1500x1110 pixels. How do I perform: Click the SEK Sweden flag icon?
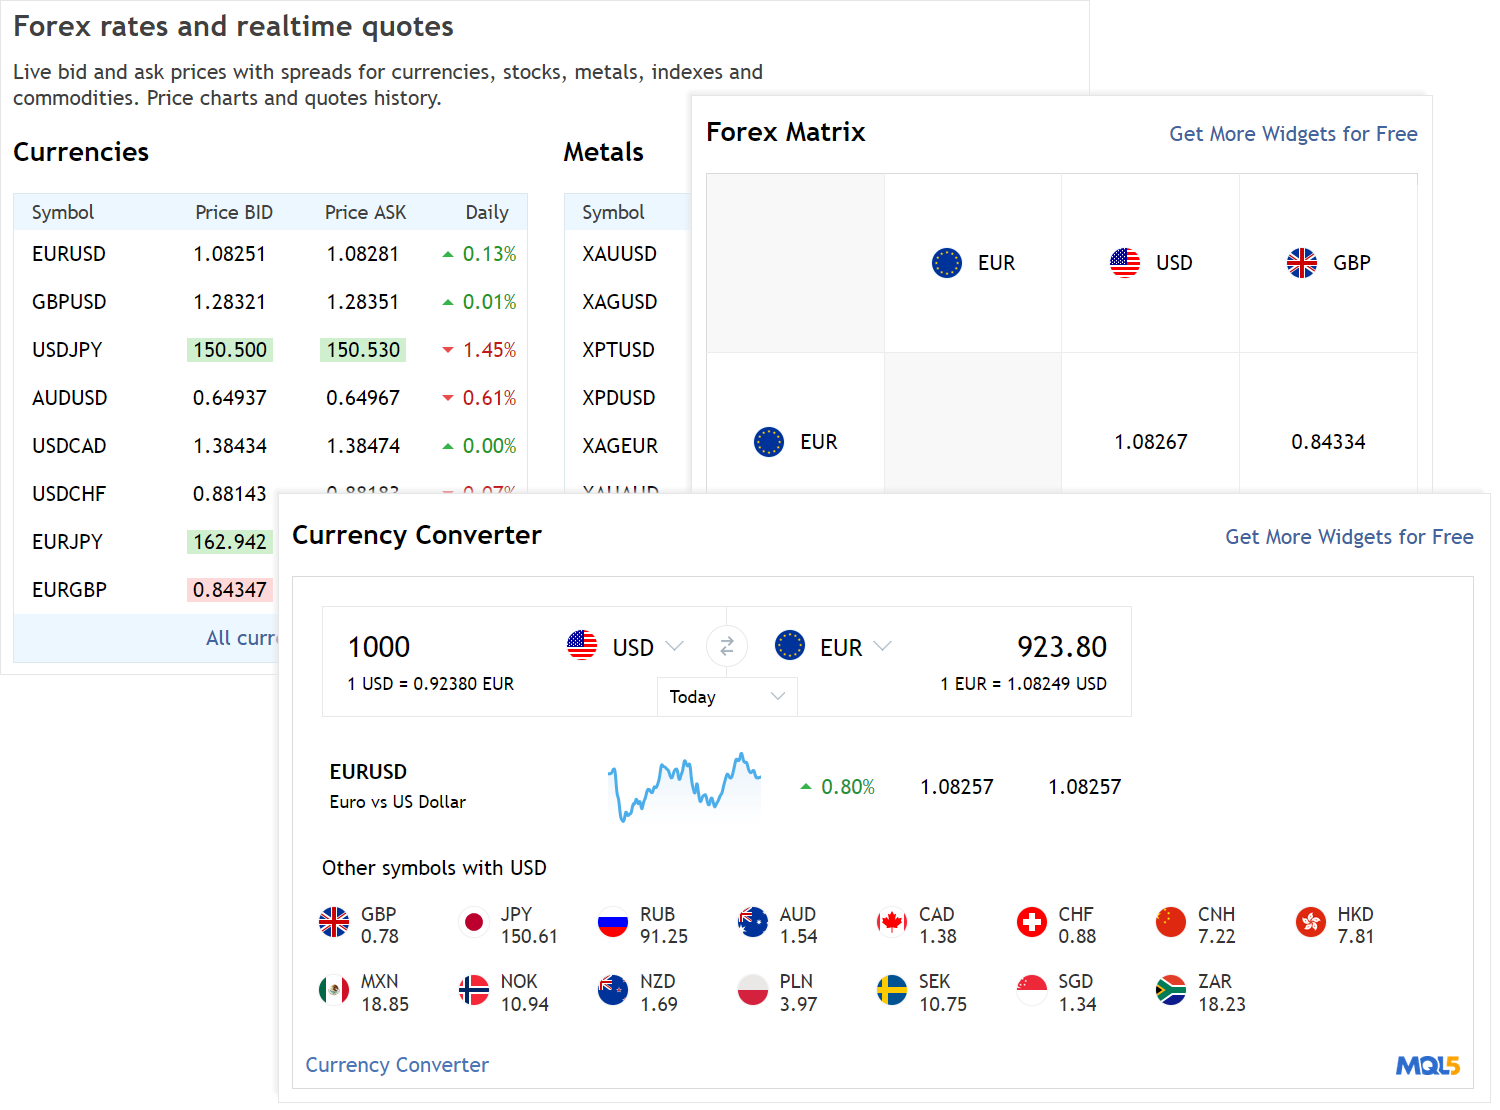pos(891,990)
